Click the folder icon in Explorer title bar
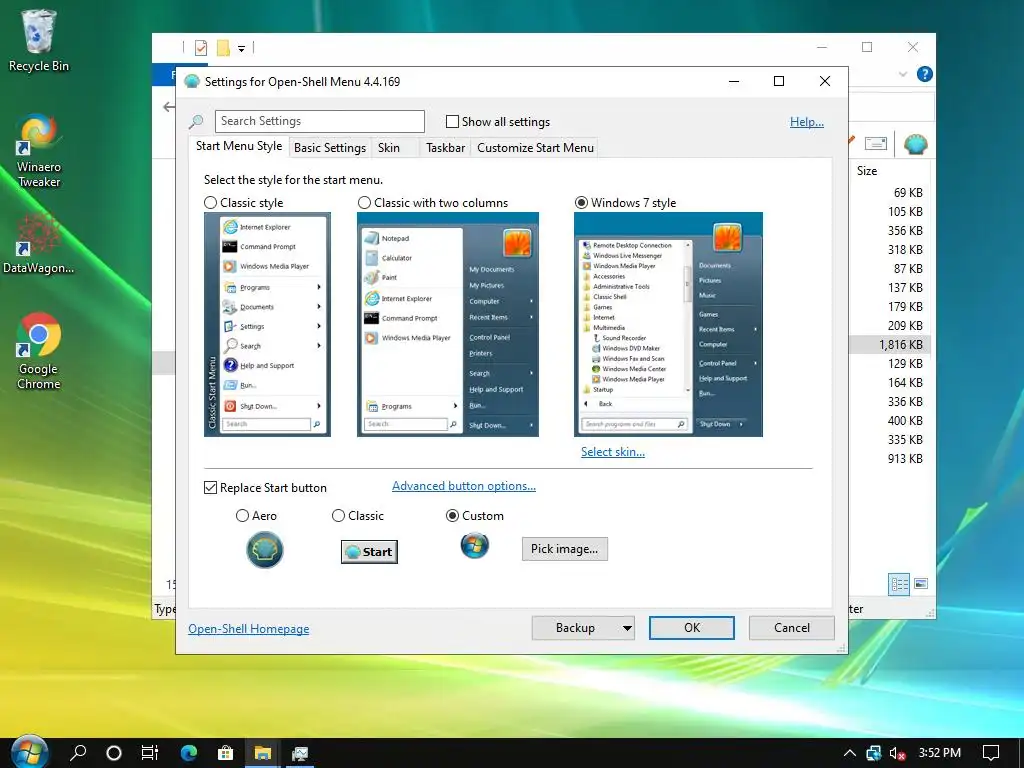 223,48
